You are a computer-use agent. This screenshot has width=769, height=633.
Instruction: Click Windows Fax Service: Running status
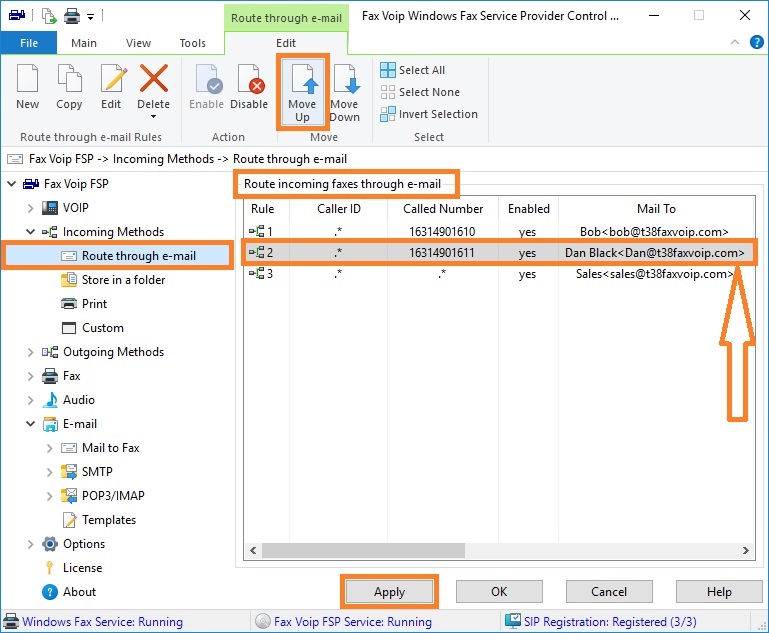point(93,622)
